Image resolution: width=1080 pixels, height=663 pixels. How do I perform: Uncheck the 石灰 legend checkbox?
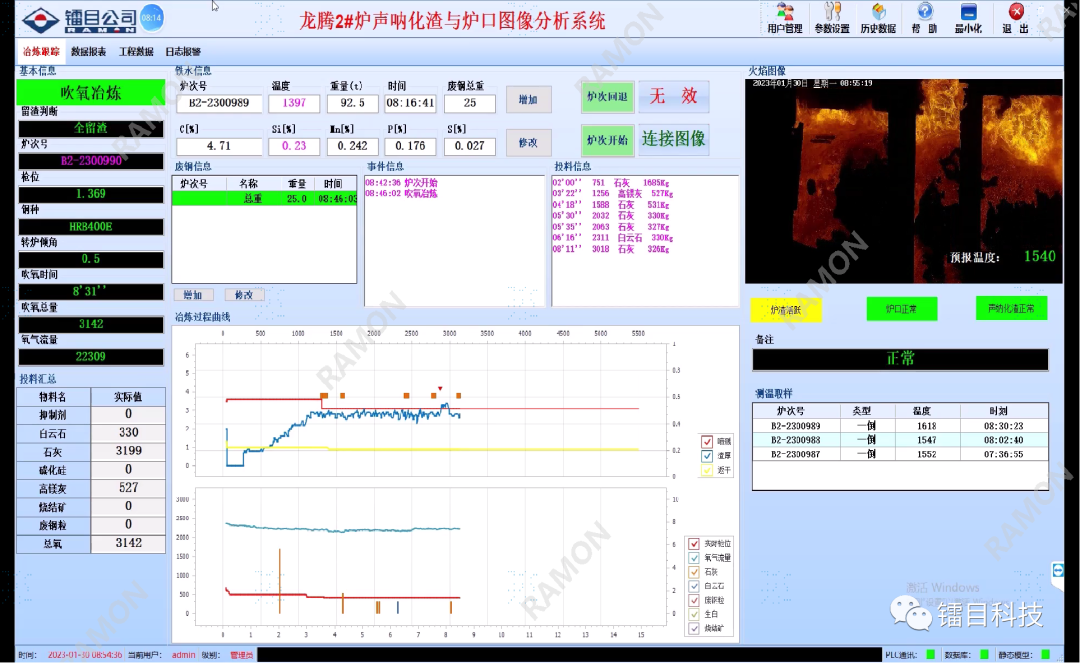coord(694,572)
